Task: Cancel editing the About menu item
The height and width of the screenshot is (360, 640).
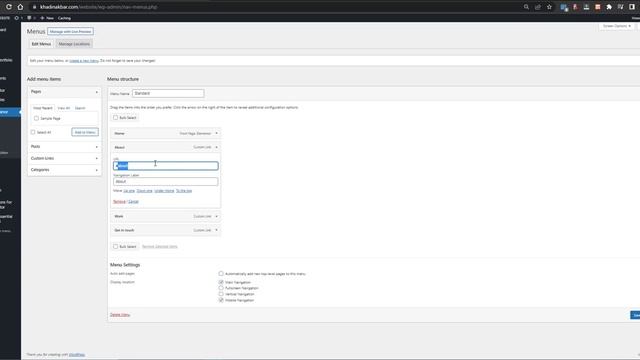Action: [x=133, y=202]
